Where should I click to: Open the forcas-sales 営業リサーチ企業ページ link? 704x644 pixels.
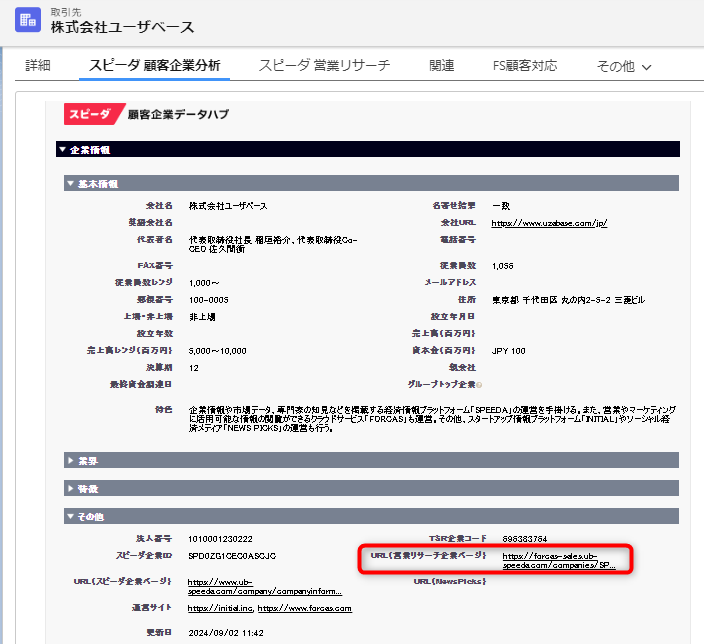pyautogui.click(x=559, y=560)
